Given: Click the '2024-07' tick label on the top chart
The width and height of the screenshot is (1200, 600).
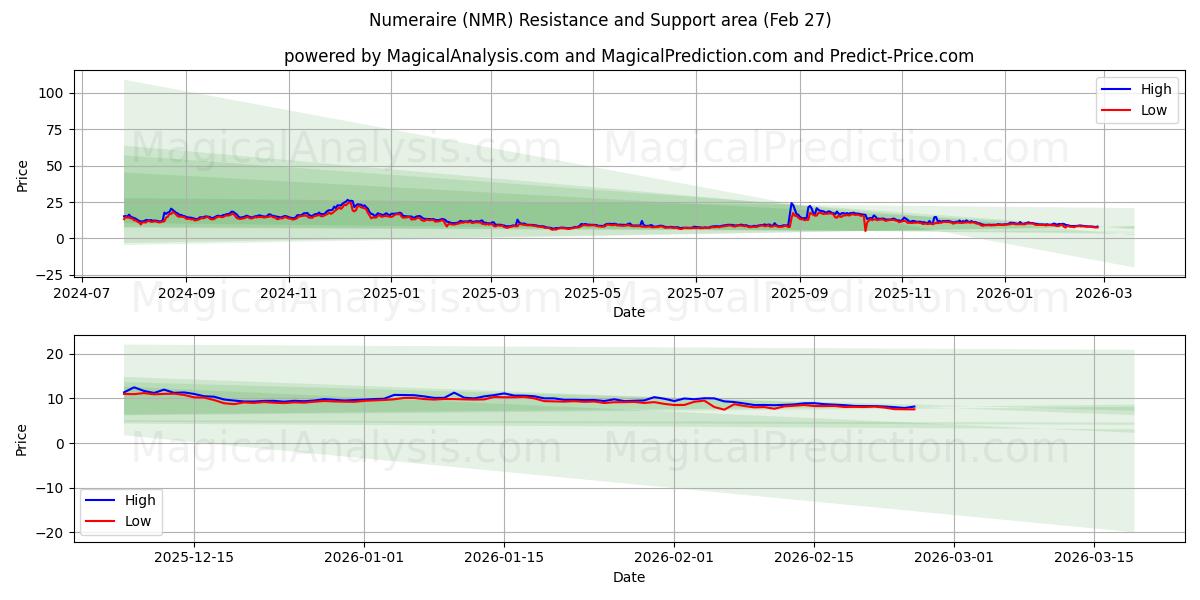Looking at the screenshot, I should point(82,294).
